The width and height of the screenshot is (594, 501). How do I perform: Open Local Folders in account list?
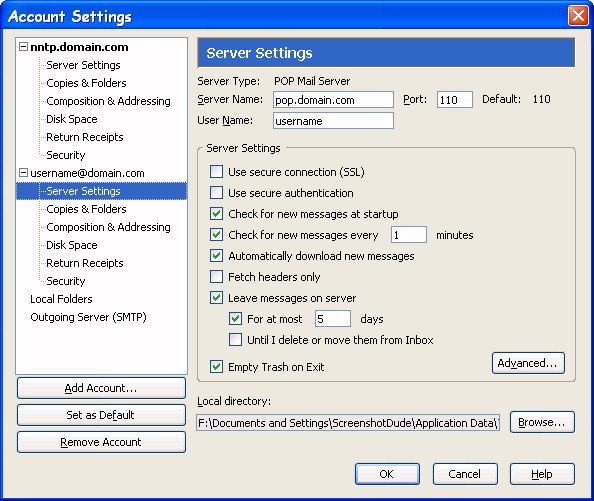61,299
